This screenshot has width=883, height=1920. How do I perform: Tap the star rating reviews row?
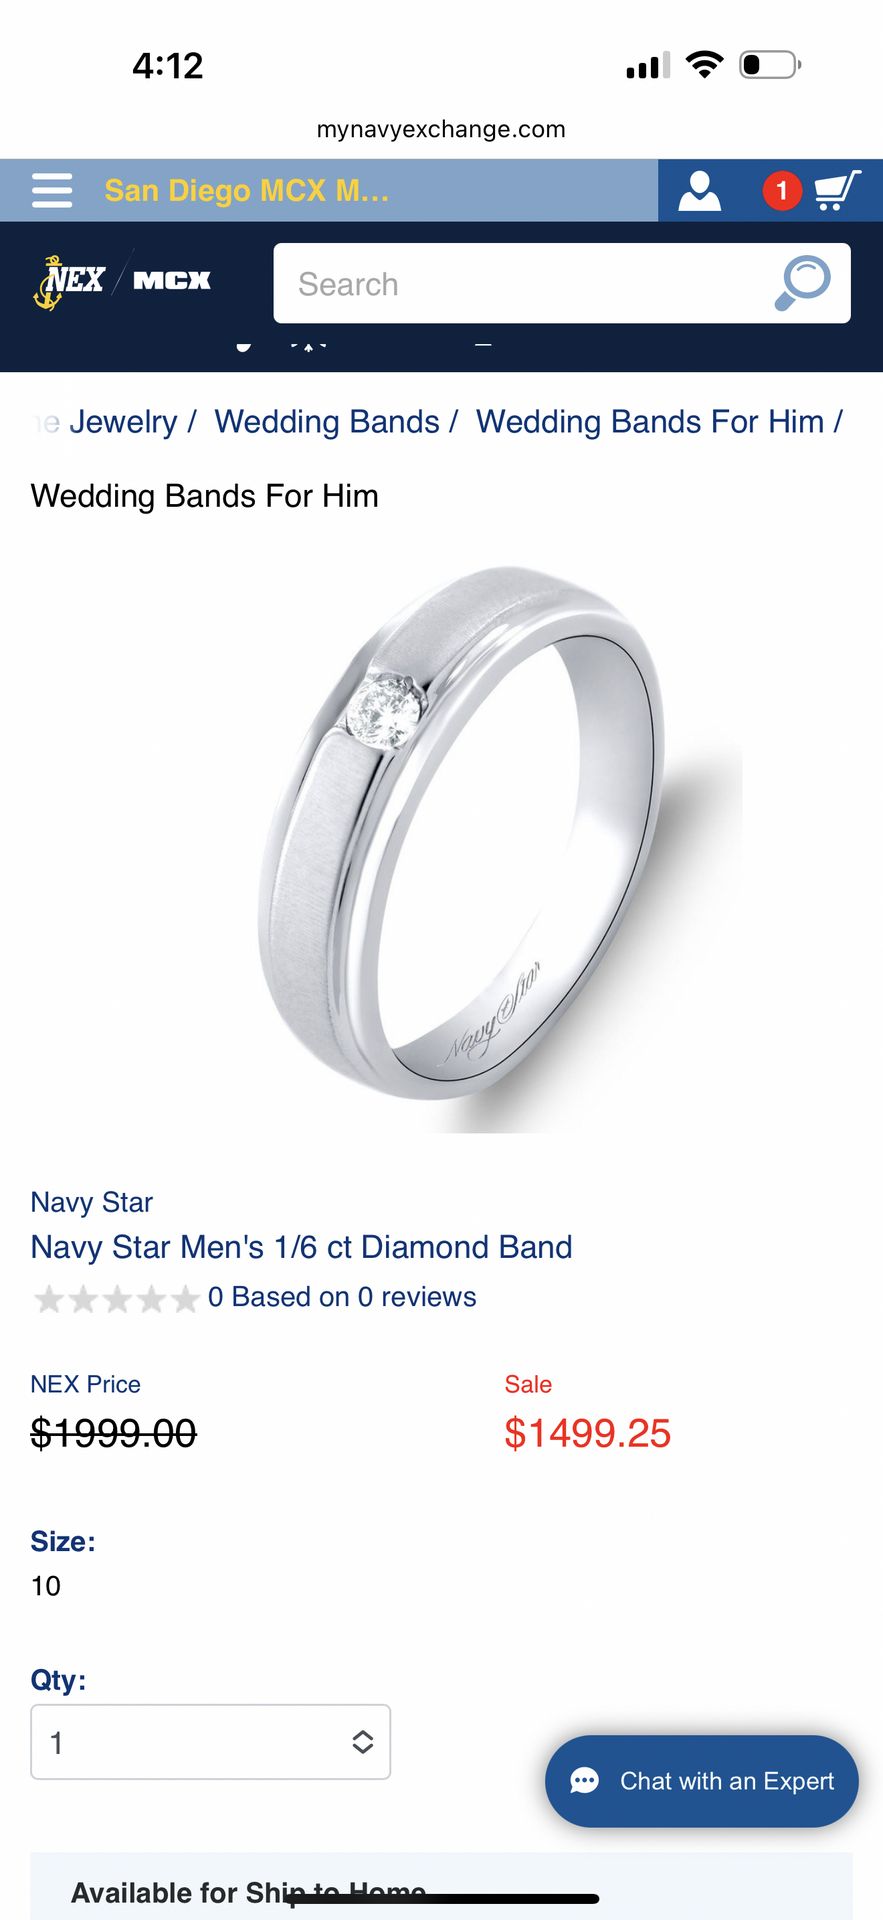pos(254,1297)
